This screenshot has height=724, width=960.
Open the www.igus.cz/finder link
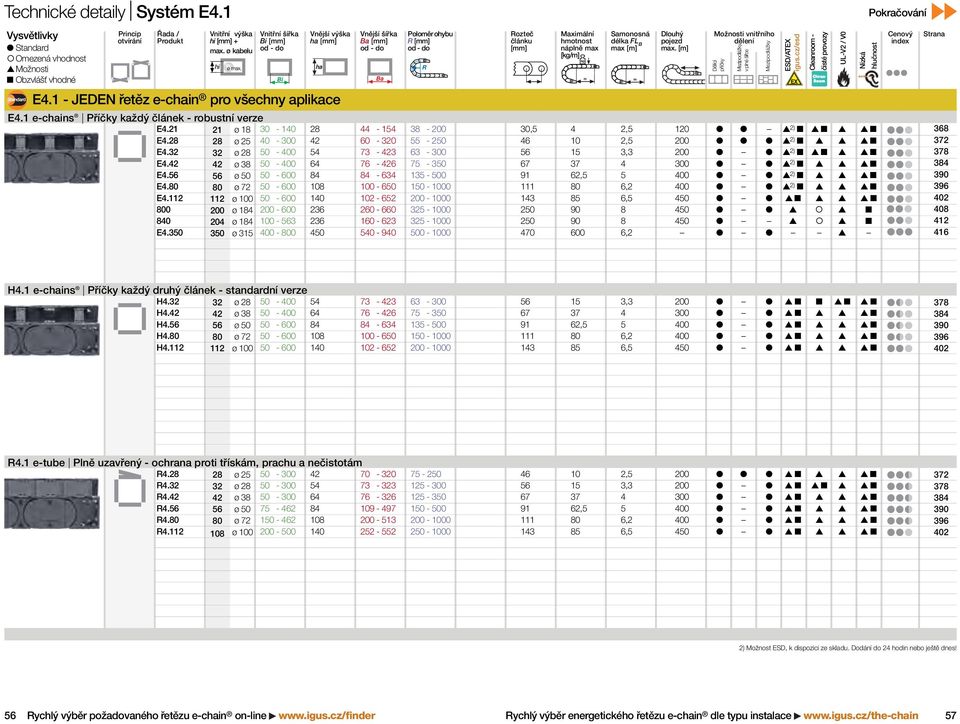pyautogui.click(x=327, y=715)
